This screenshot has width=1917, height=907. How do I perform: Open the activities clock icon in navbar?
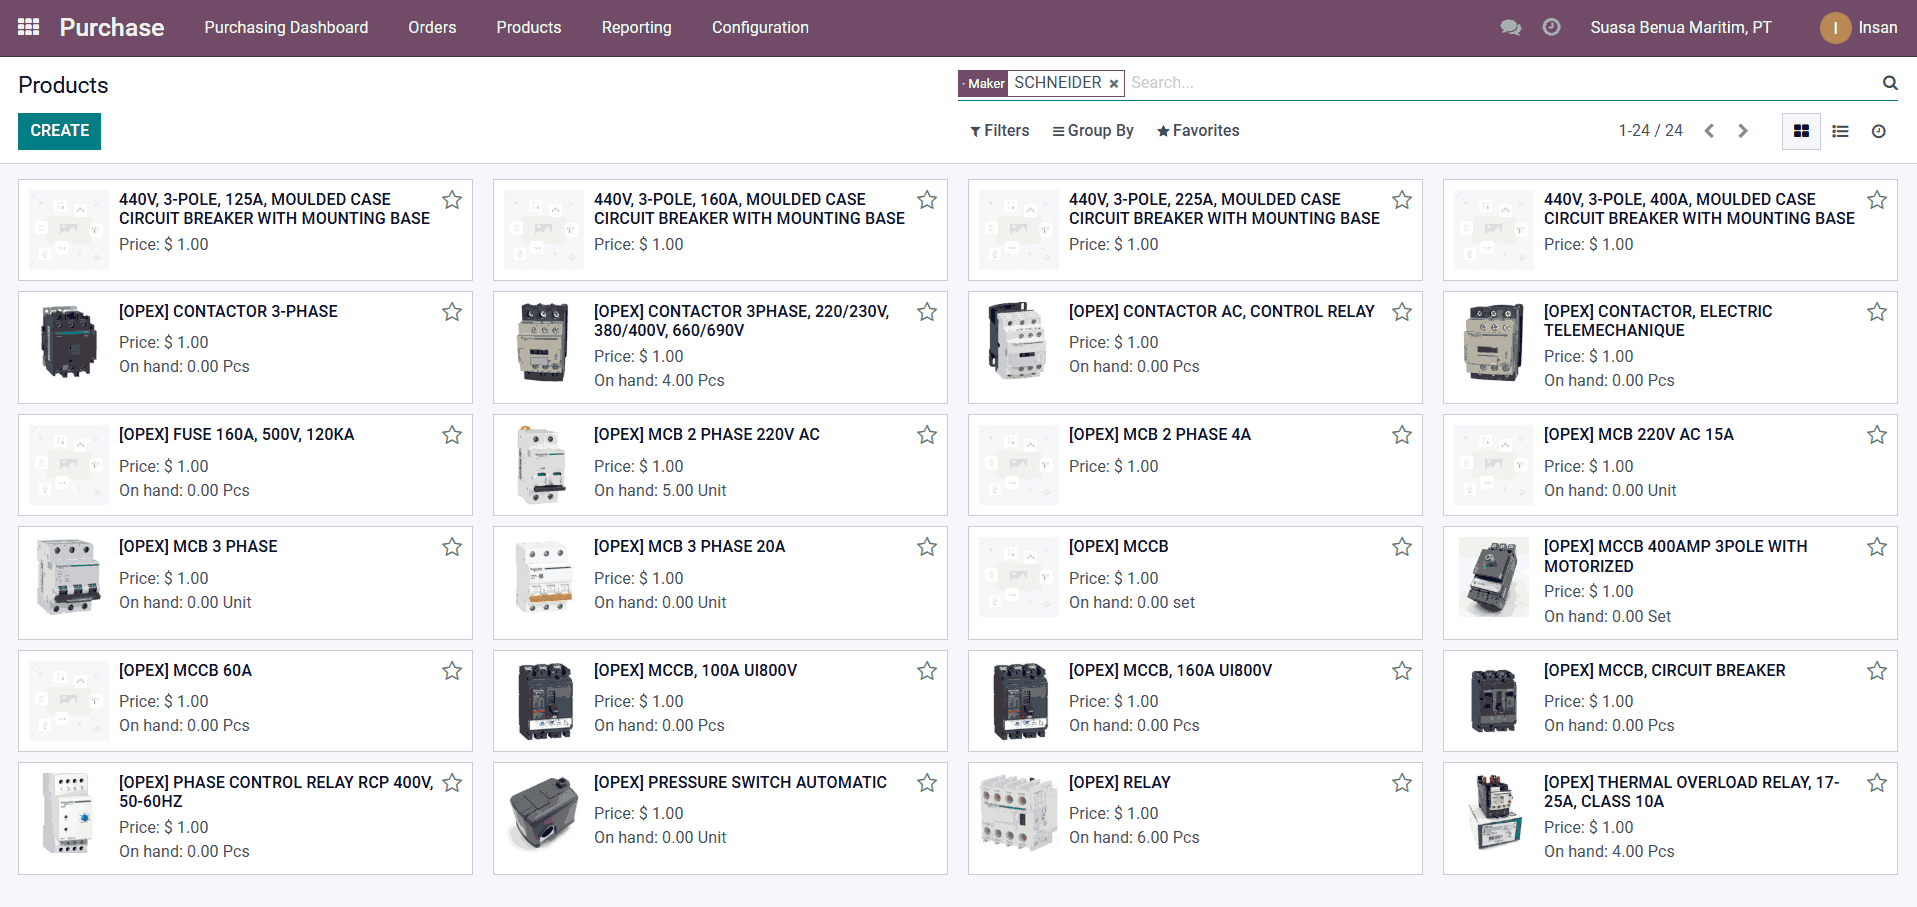[x=1551, y=27]
